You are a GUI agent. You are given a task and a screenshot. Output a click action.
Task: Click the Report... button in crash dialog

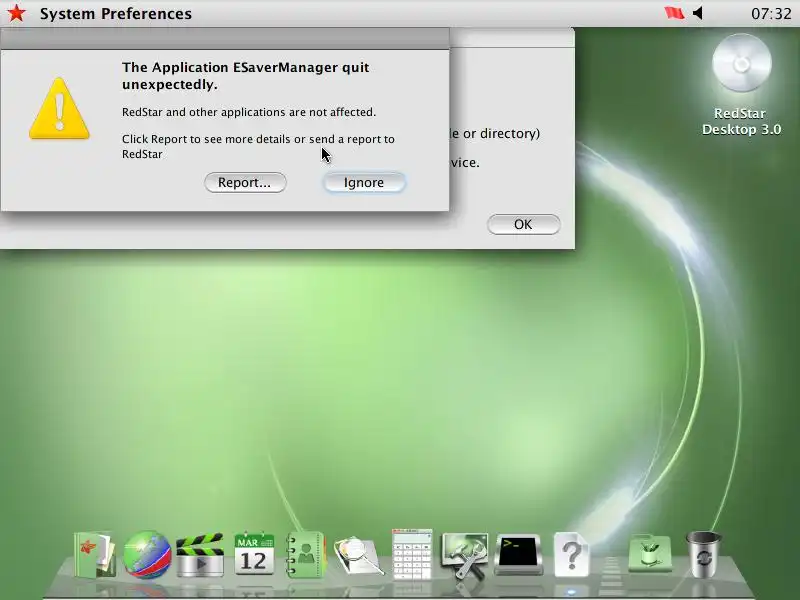point(245,183)
